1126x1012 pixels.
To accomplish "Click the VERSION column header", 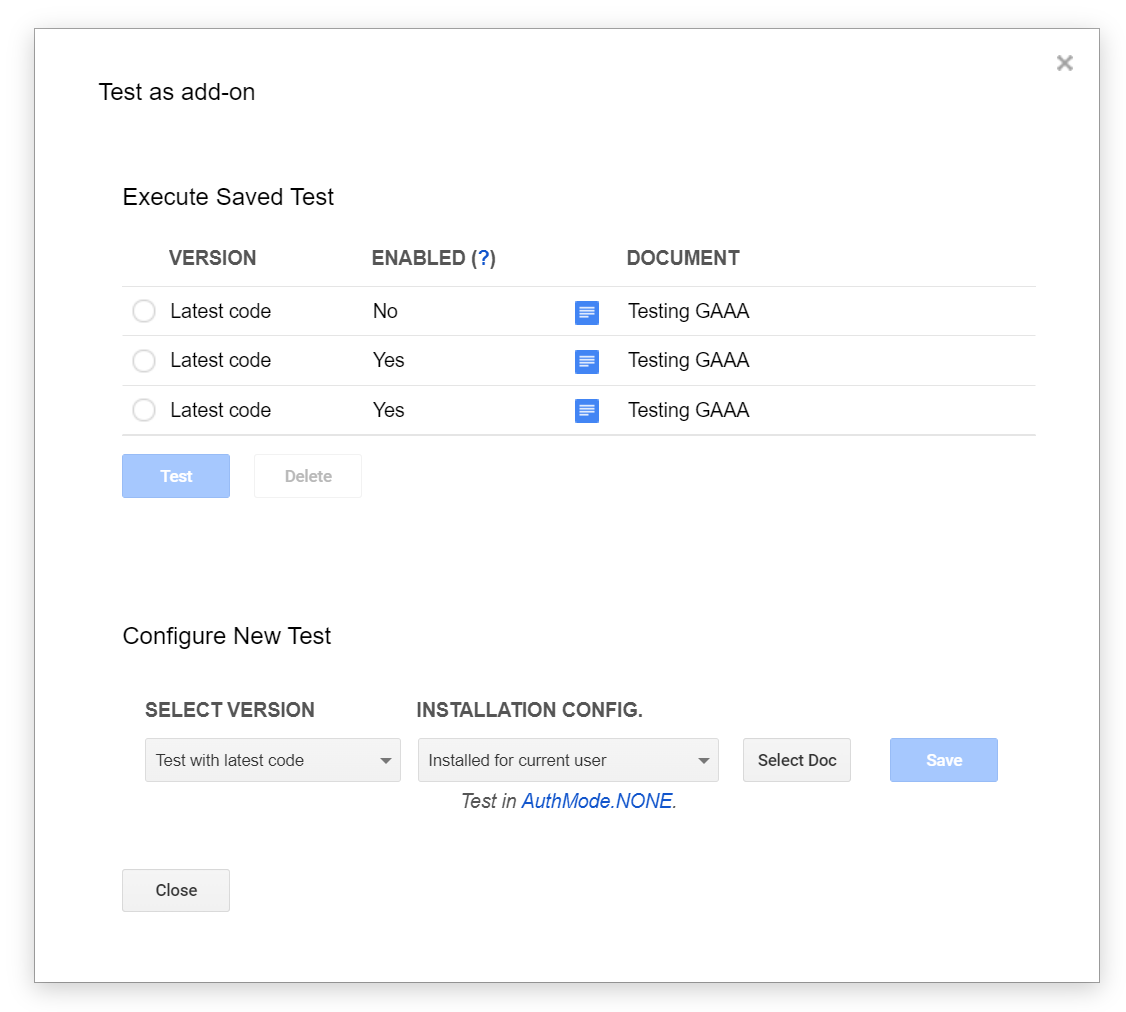I will pos(213,258).
